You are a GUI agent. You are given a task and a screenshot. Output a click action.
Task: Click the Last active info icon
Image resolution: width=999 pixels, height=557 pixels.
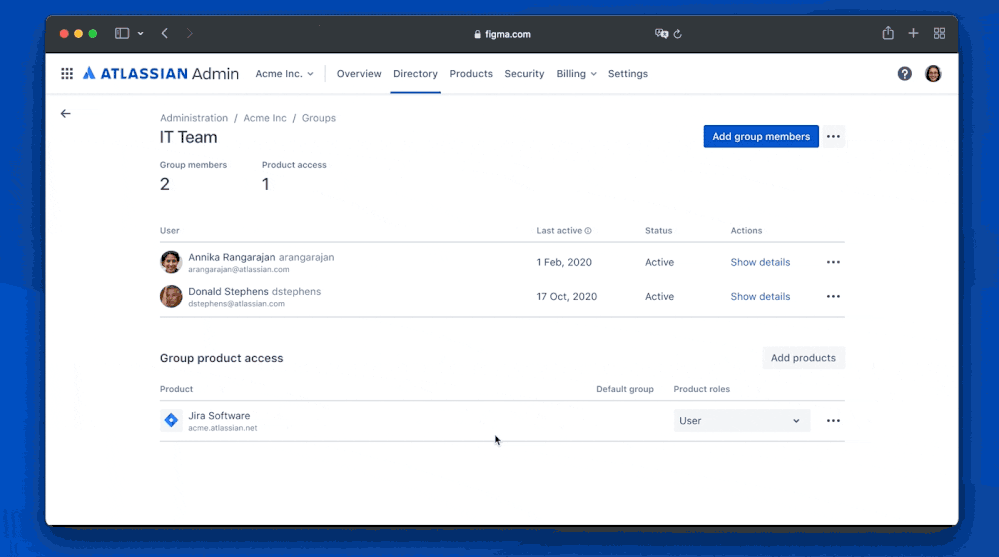click(x=588, y=231)
